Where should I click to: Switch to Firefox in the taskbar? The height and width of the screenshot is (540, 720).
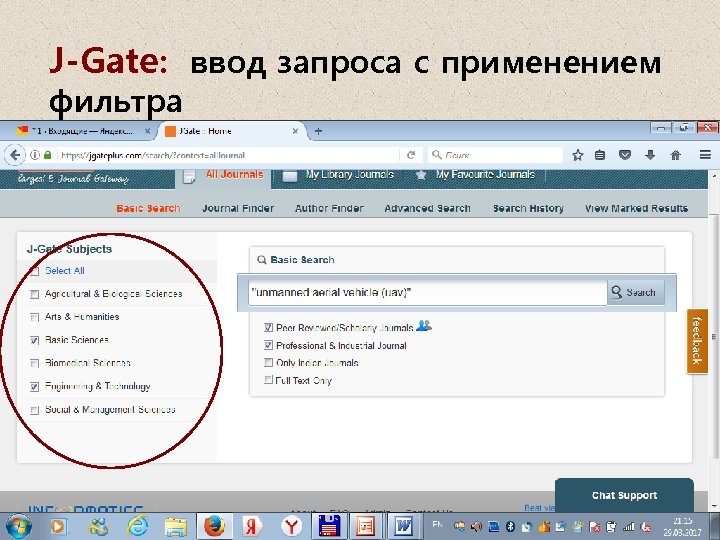pos(214,526)
